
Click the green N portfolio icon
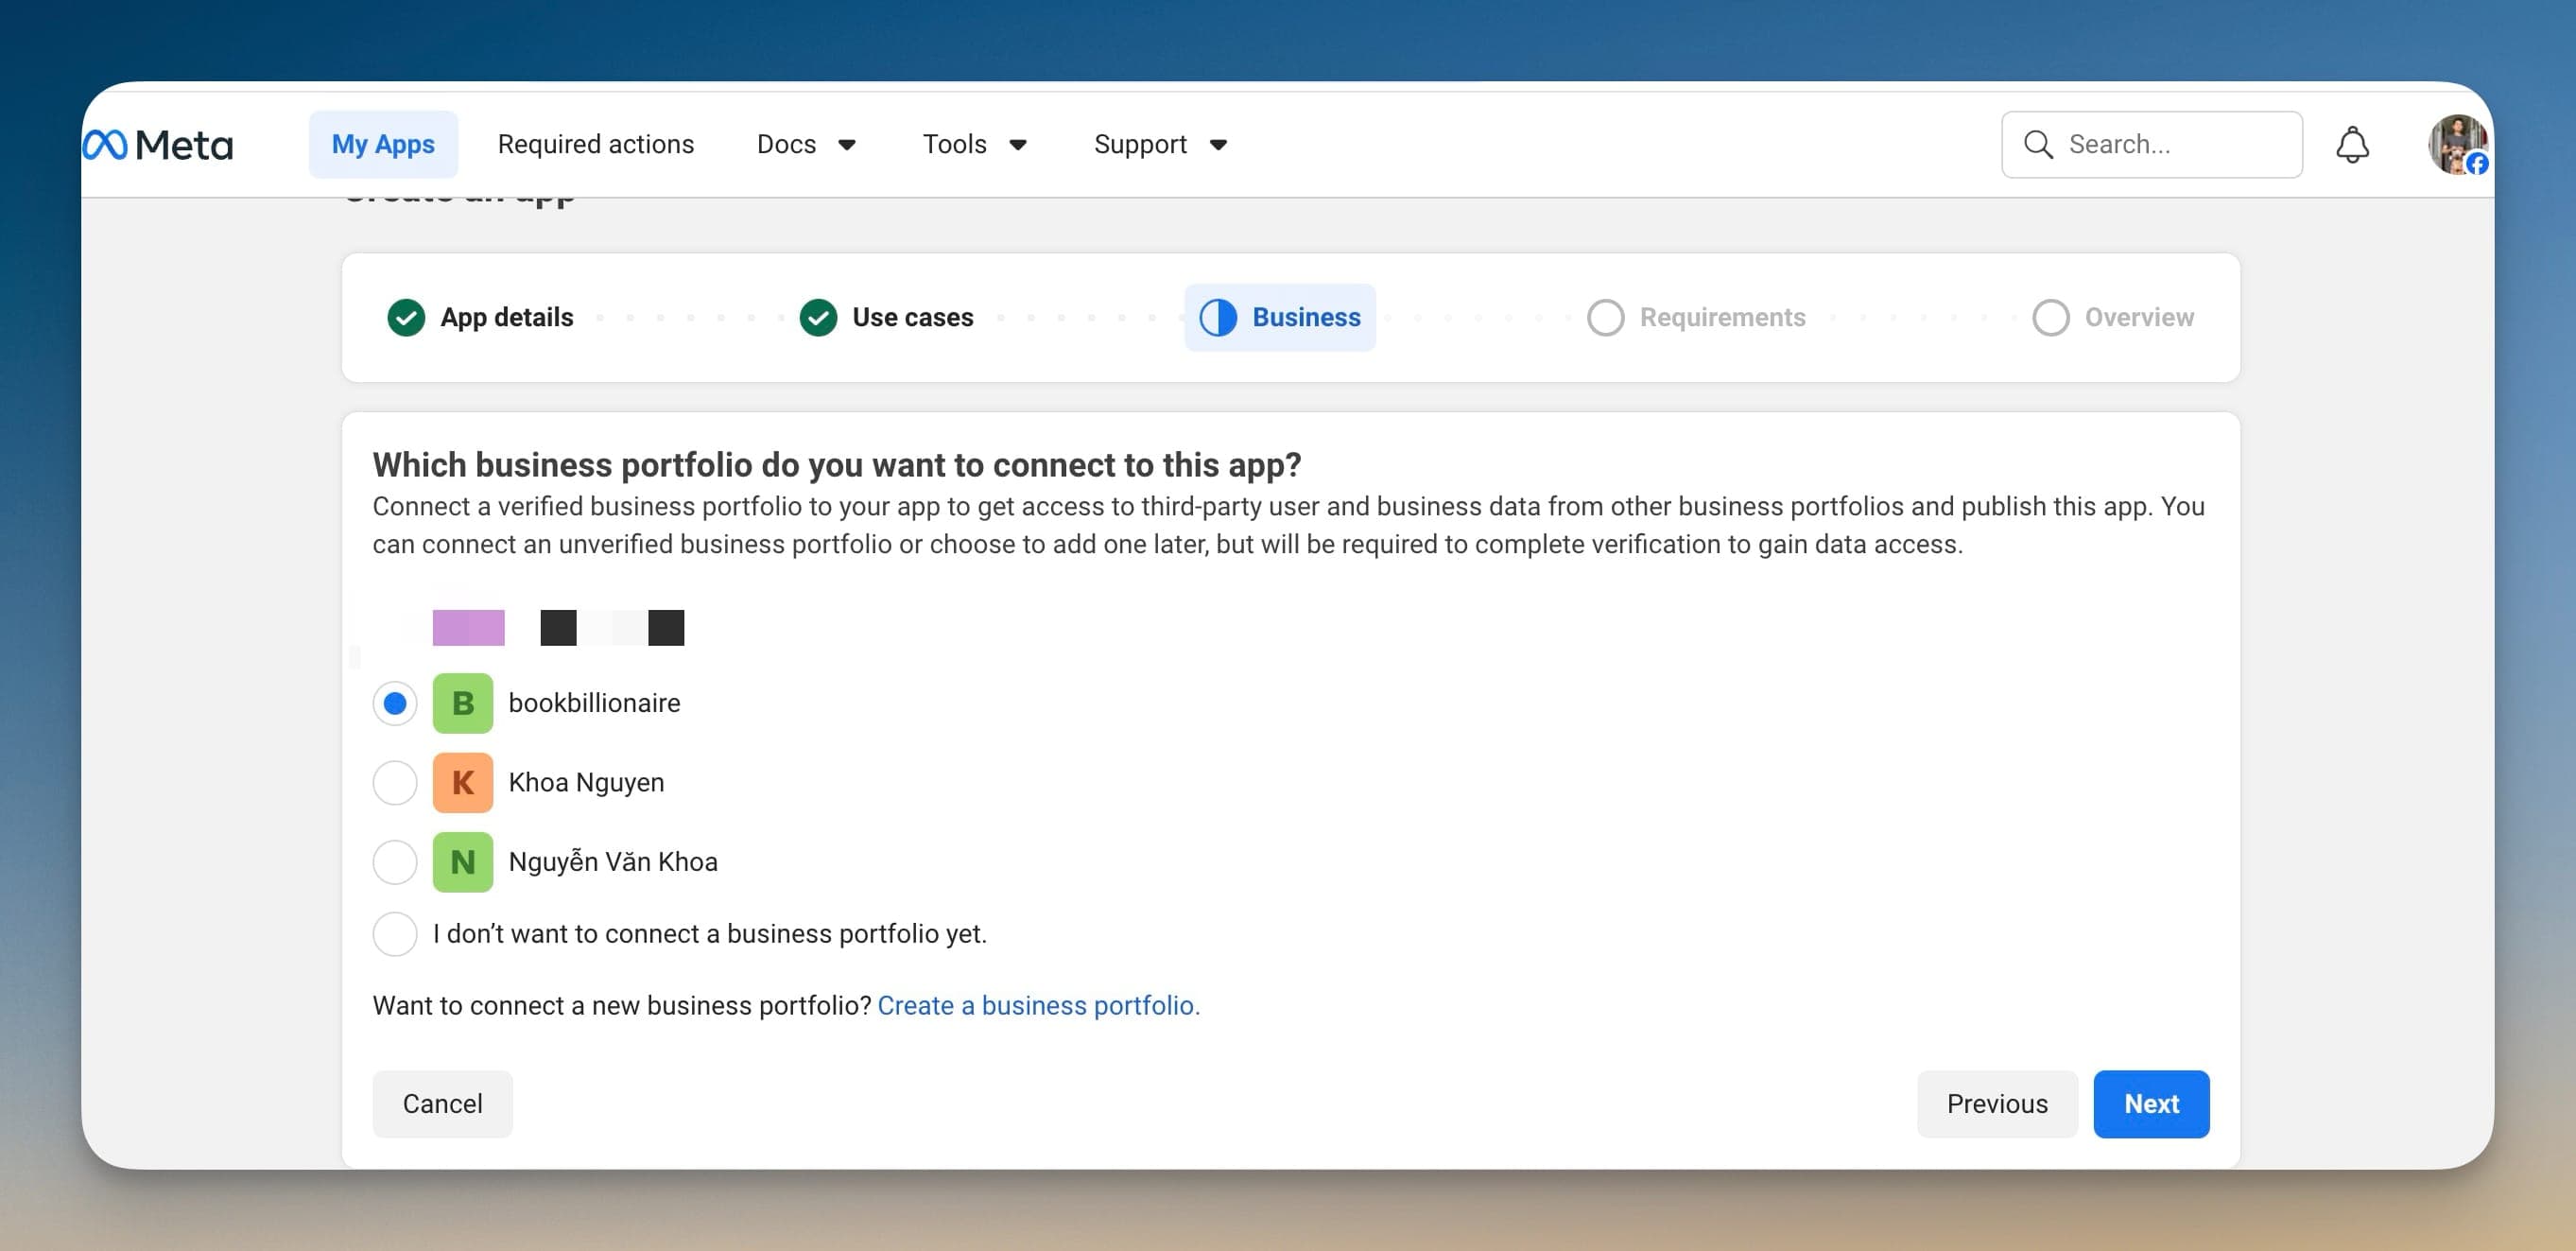pos(463,862)
